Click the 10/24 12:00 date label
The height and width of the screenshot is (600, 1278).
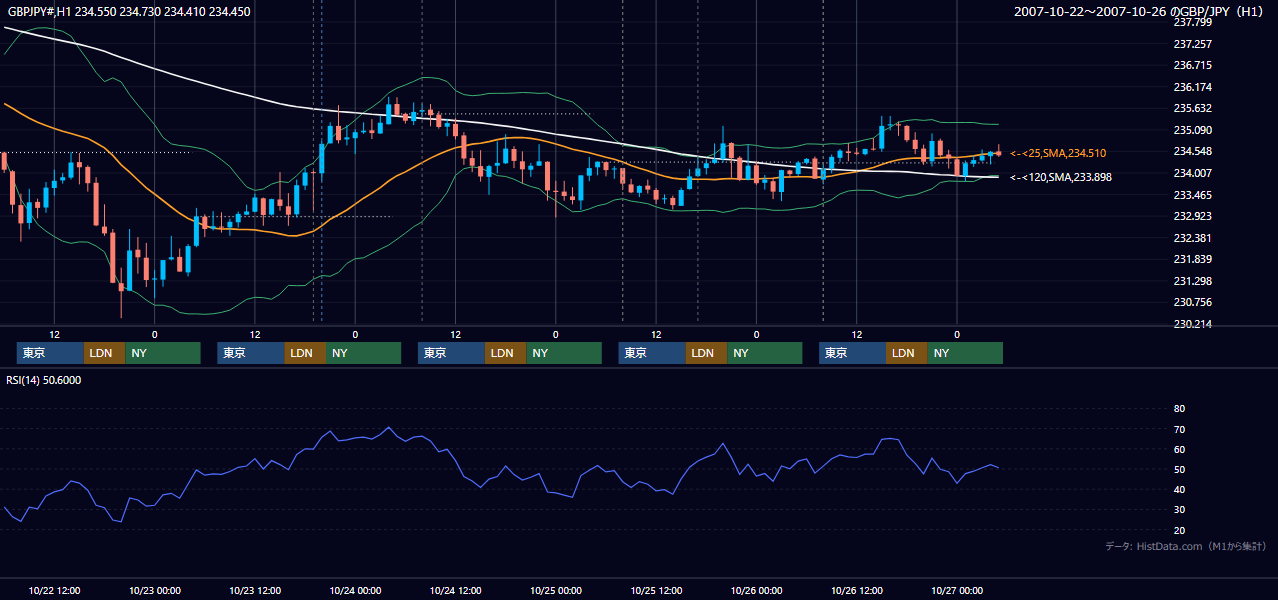(x=456, y=590)
